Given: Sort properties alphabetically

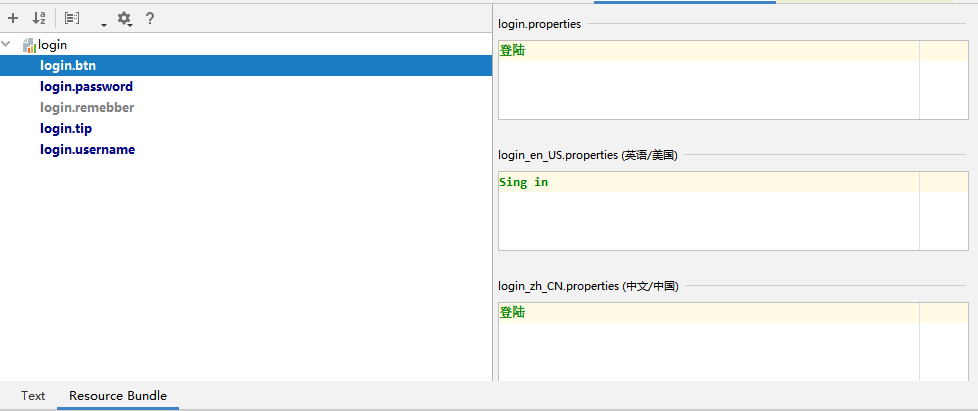Looking at the screenshot, I should tap(39, 18).
